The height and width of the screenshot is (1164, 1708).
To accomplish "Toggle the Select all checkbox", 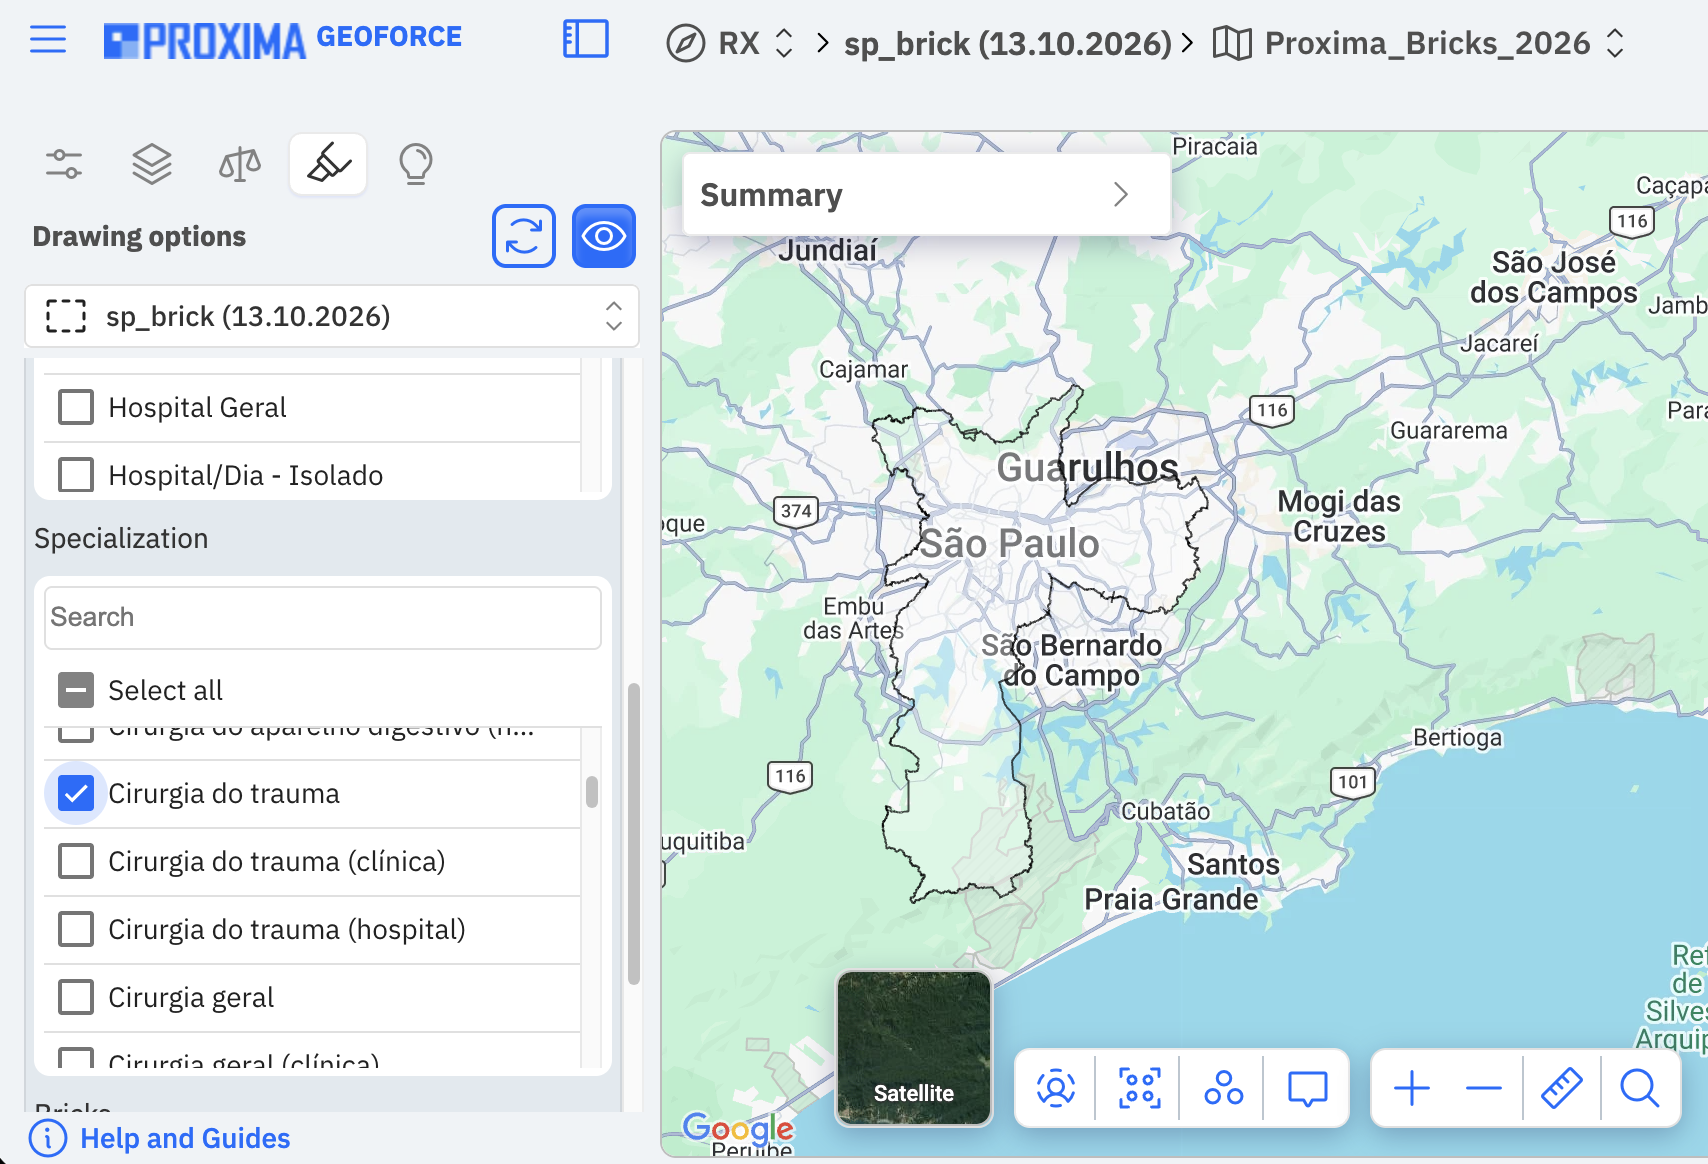I will click(x=76, y=690).
